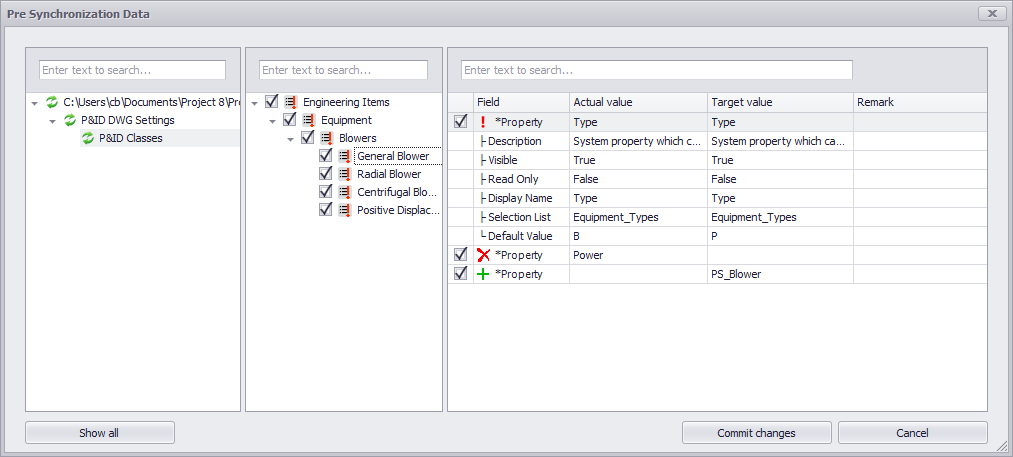This screenshot has width=1013, height=457.
Task: Select the P&ID DWG Settings tree item
Action: [x=128, y=120]
